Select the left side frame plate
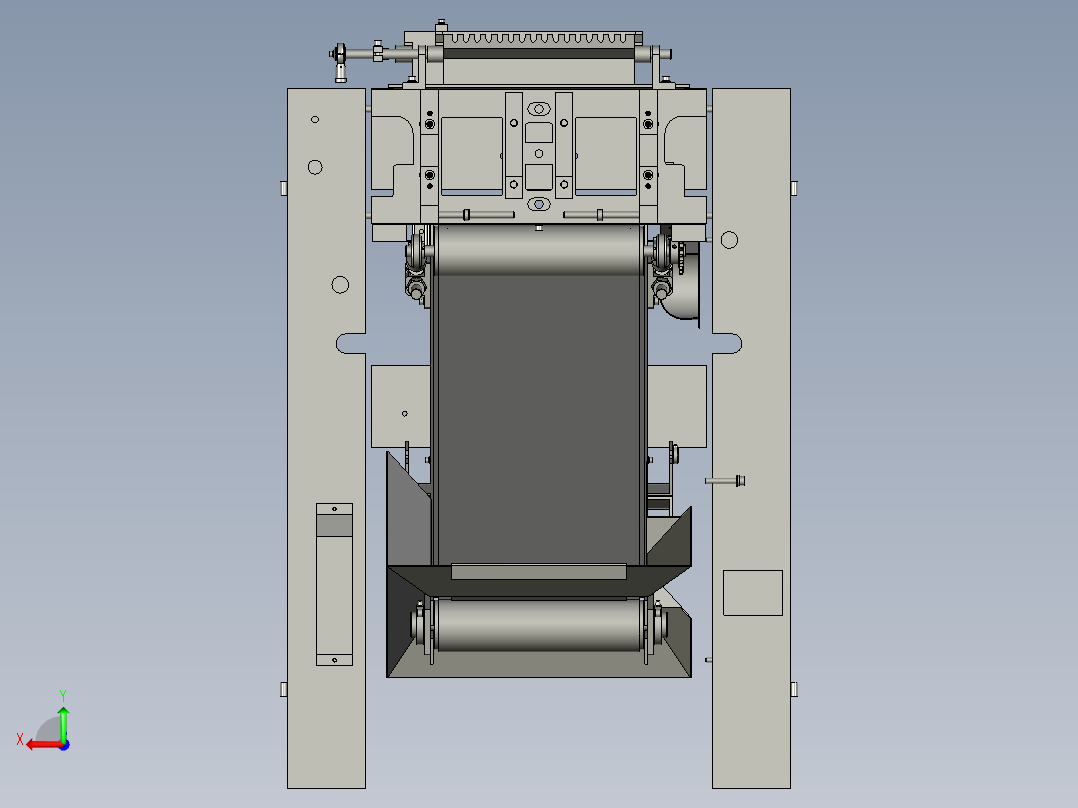The image size is (1078, 808). [x=327, y=438]
